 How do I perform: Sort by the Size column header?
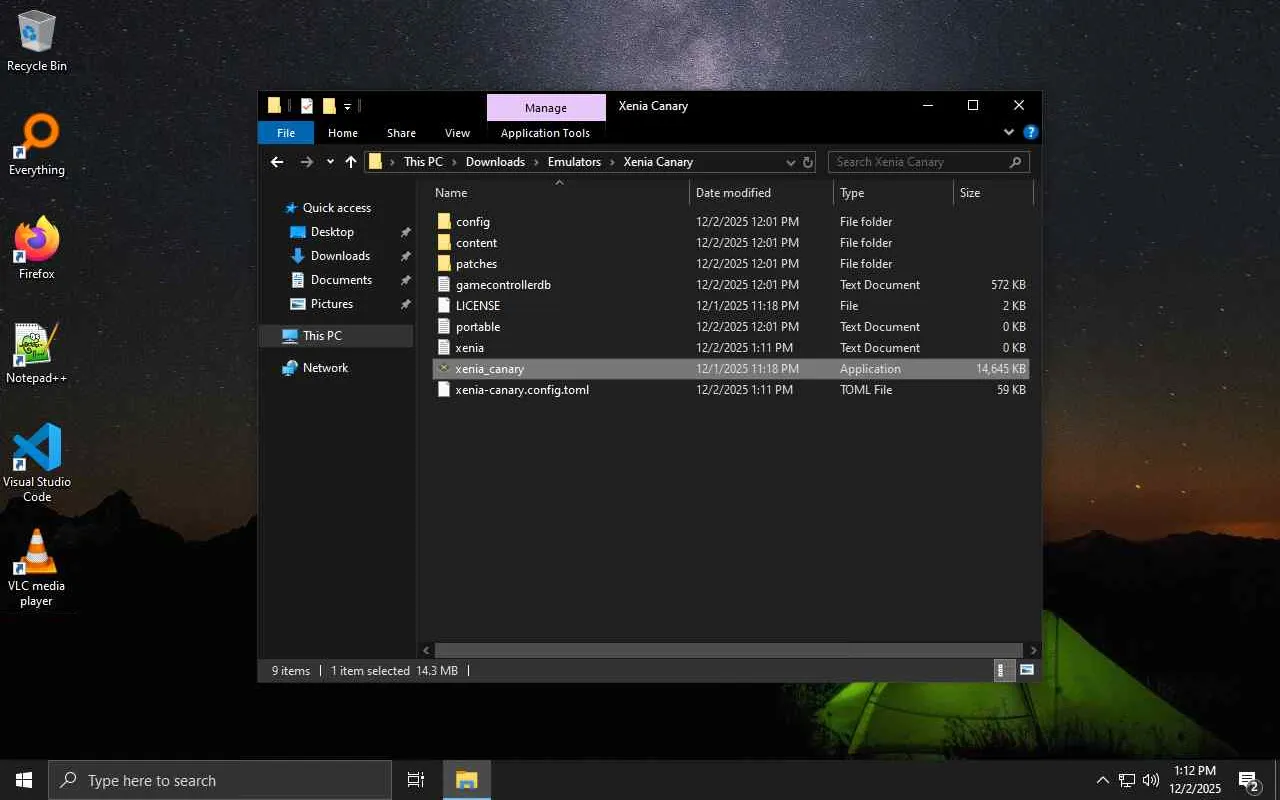click(993, 193)
